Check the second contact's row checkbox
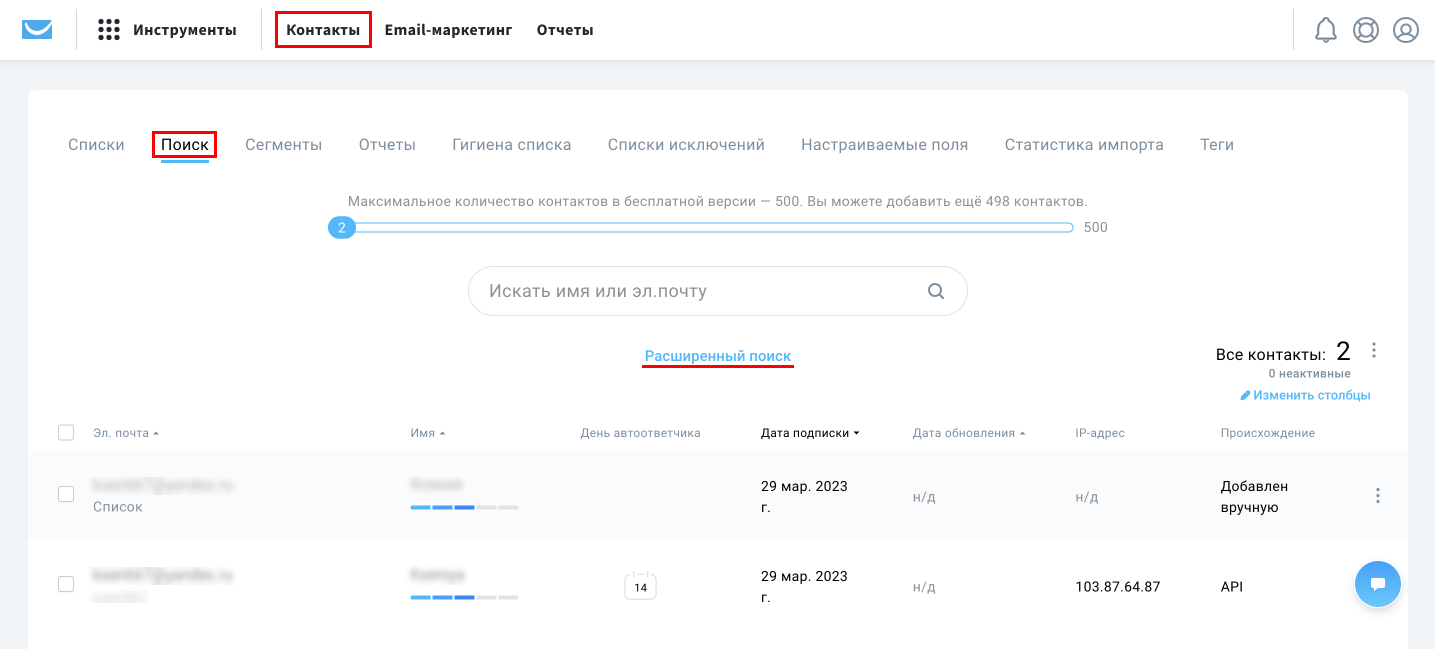The width and height of the screenshot is (1435, 649). point(66,585)
